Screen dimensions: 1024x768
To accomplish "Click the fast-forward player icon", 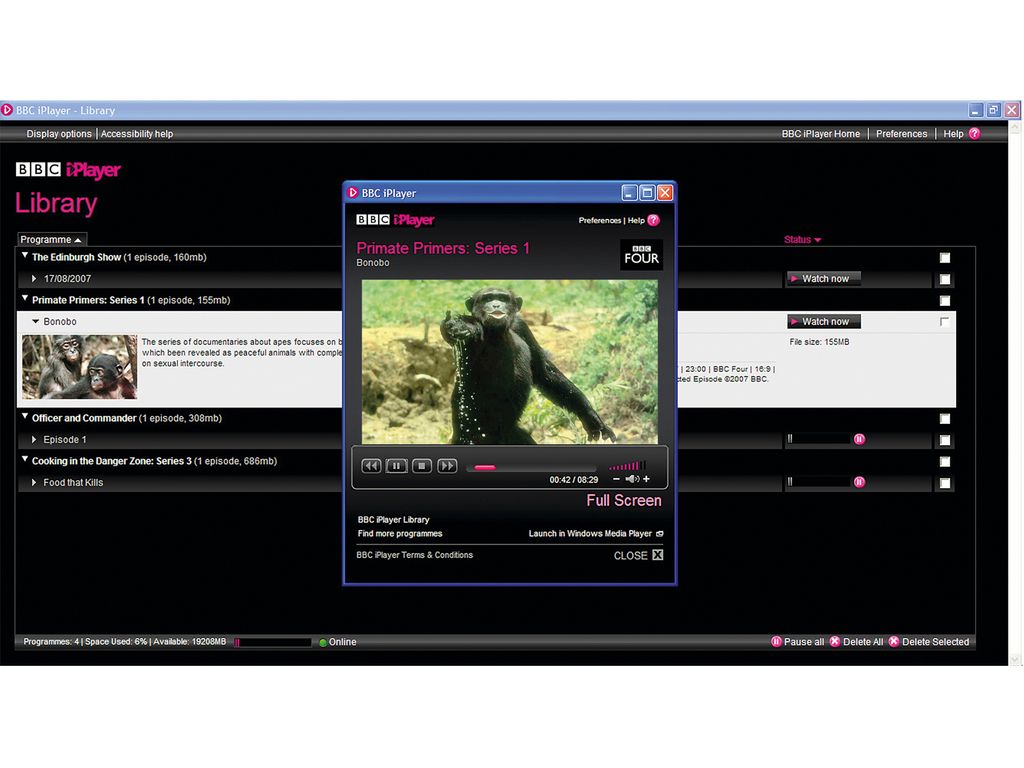I will point(446,466).
